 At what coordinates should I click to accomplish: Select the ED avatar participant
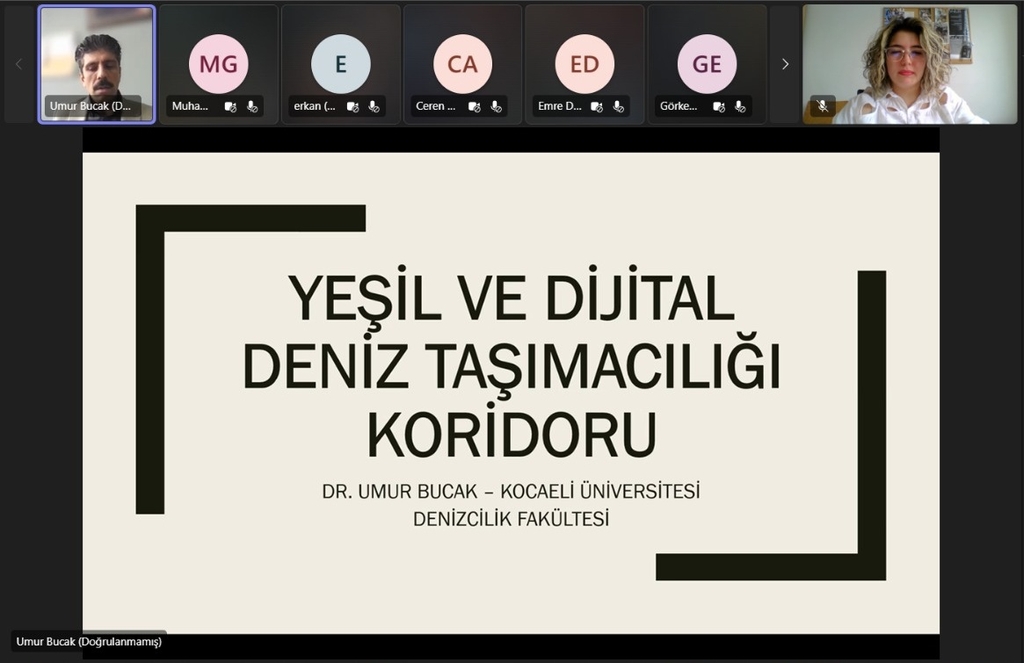pyautogui.click(x=584, y=64)
